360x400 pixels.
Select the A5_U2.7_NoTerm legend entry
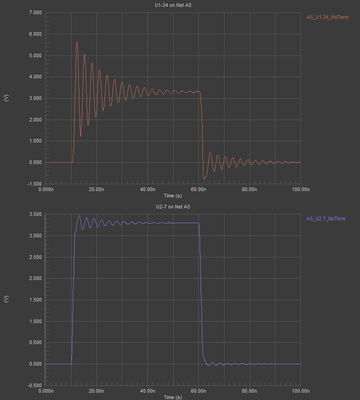click(x=326, y=219)
